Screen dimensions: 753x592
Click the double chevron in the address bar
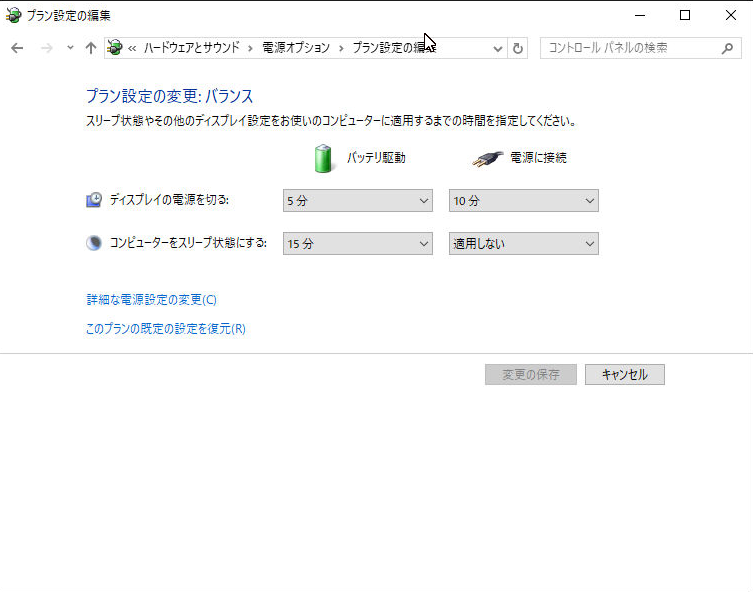132,48
